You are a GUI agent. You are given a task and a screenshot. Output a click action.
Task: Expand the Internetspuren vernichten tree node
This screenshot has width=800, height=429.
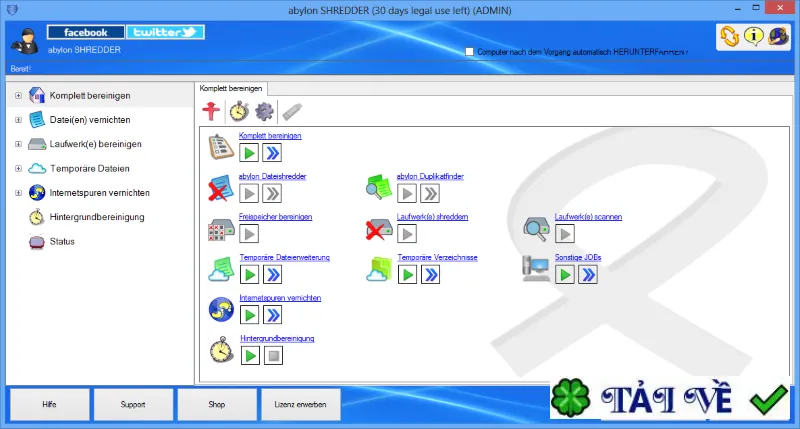(x=18, y=193)
